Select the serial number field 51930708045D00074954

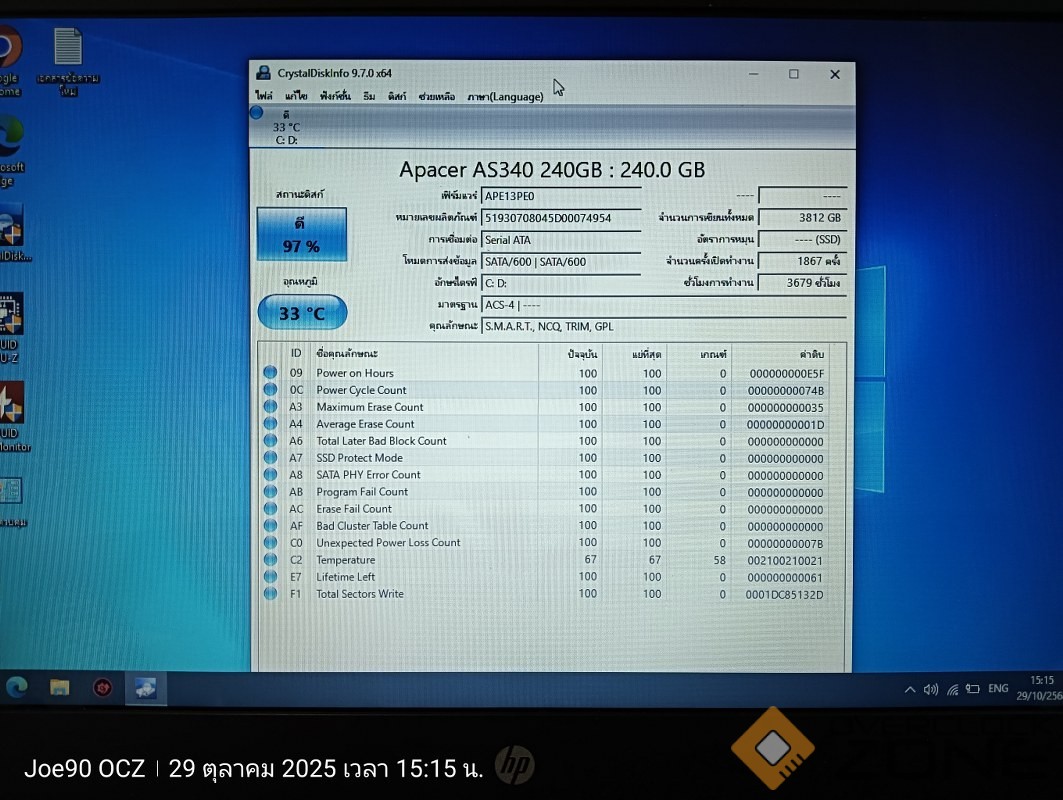[x=561, y=218]
